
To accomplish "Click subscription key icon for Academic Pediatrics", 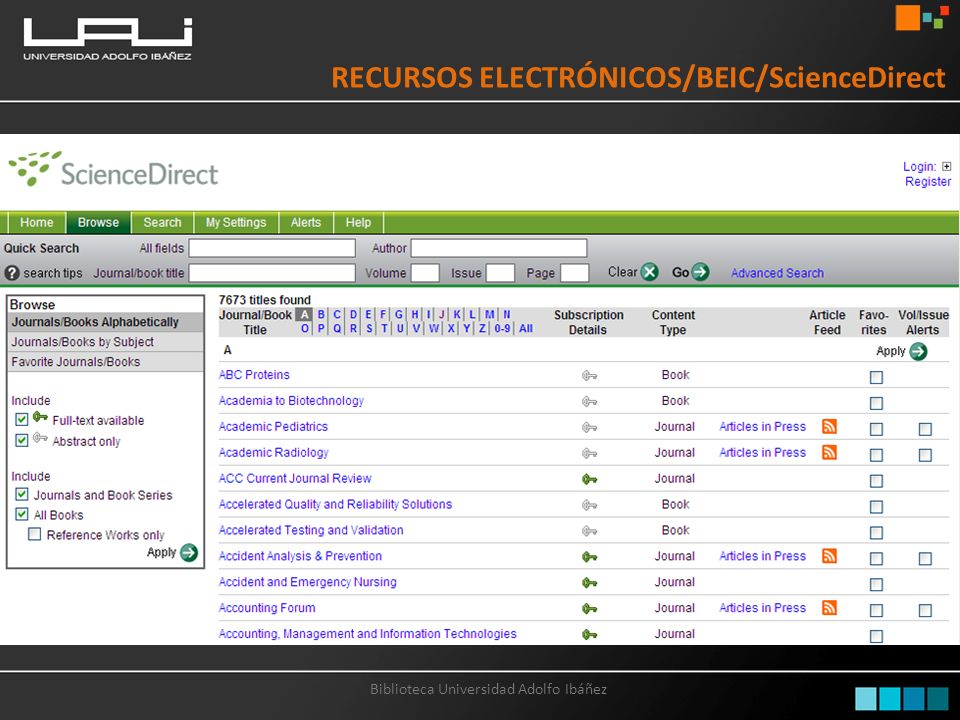I will click(590, 427).
